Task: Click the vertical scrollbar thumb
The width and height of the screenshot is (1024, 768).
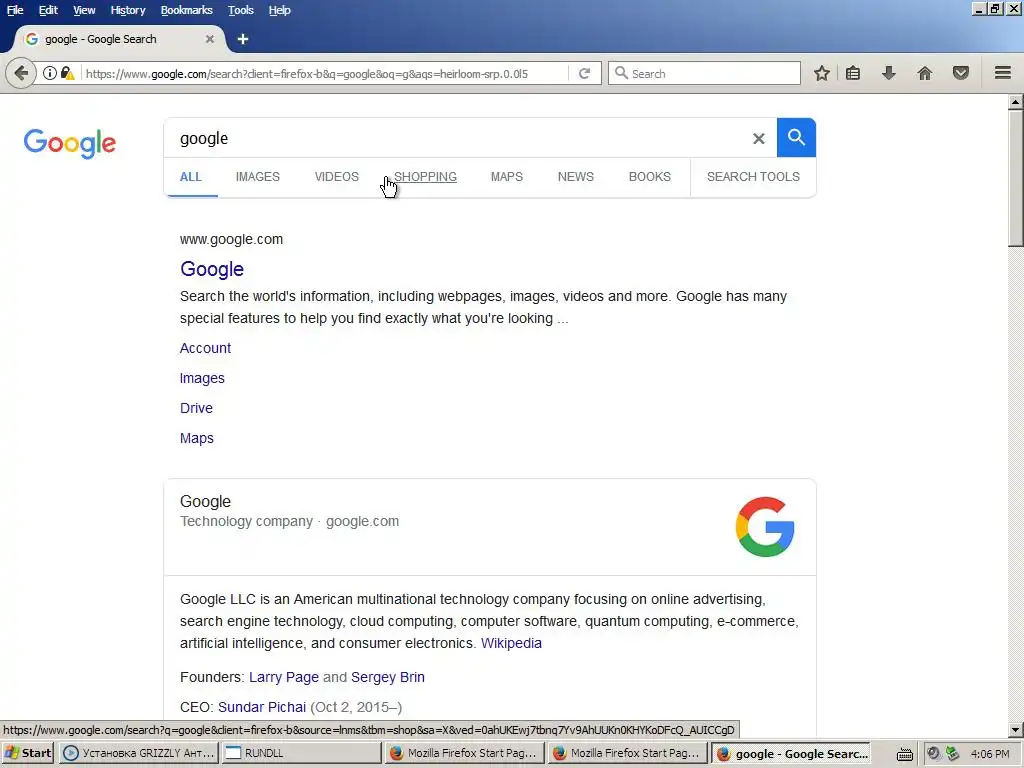Action: pos(1016,178)
